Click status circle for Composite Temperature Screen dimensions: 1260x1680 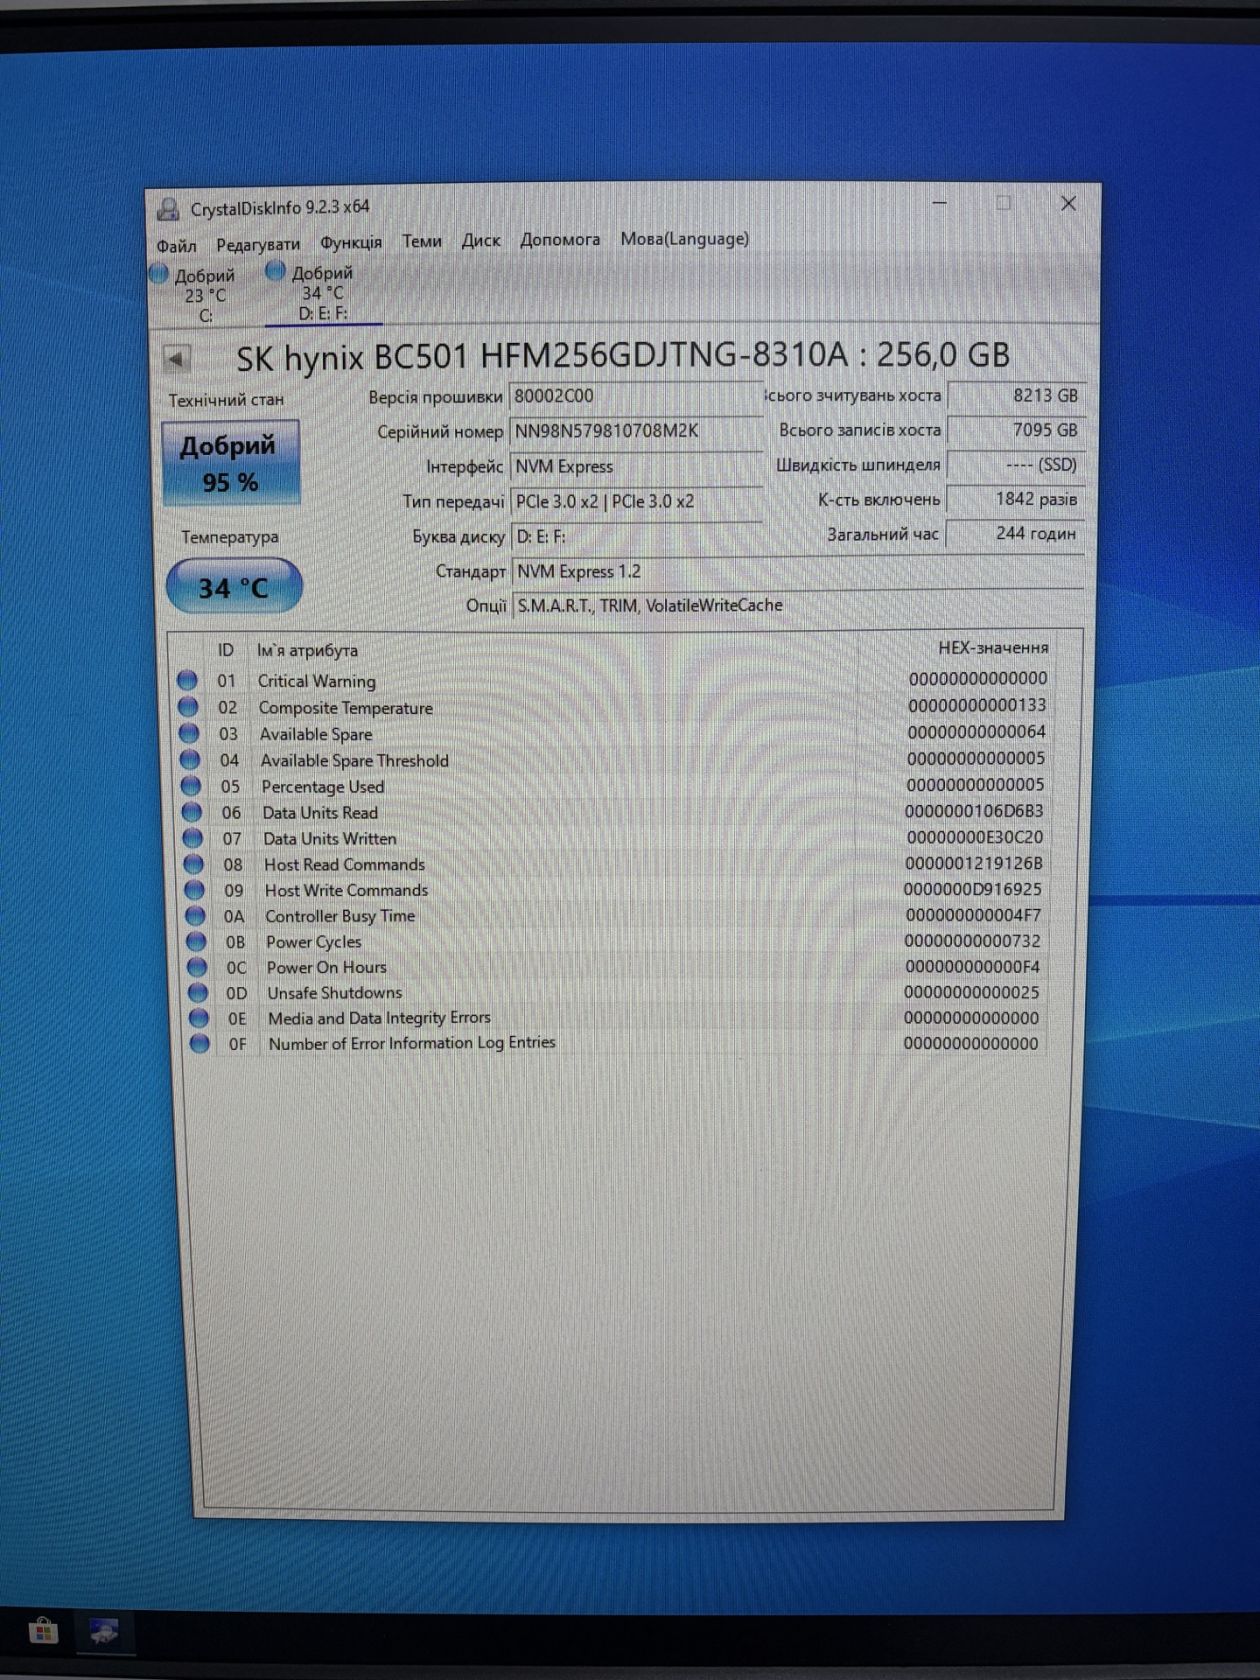coord(188,707)
